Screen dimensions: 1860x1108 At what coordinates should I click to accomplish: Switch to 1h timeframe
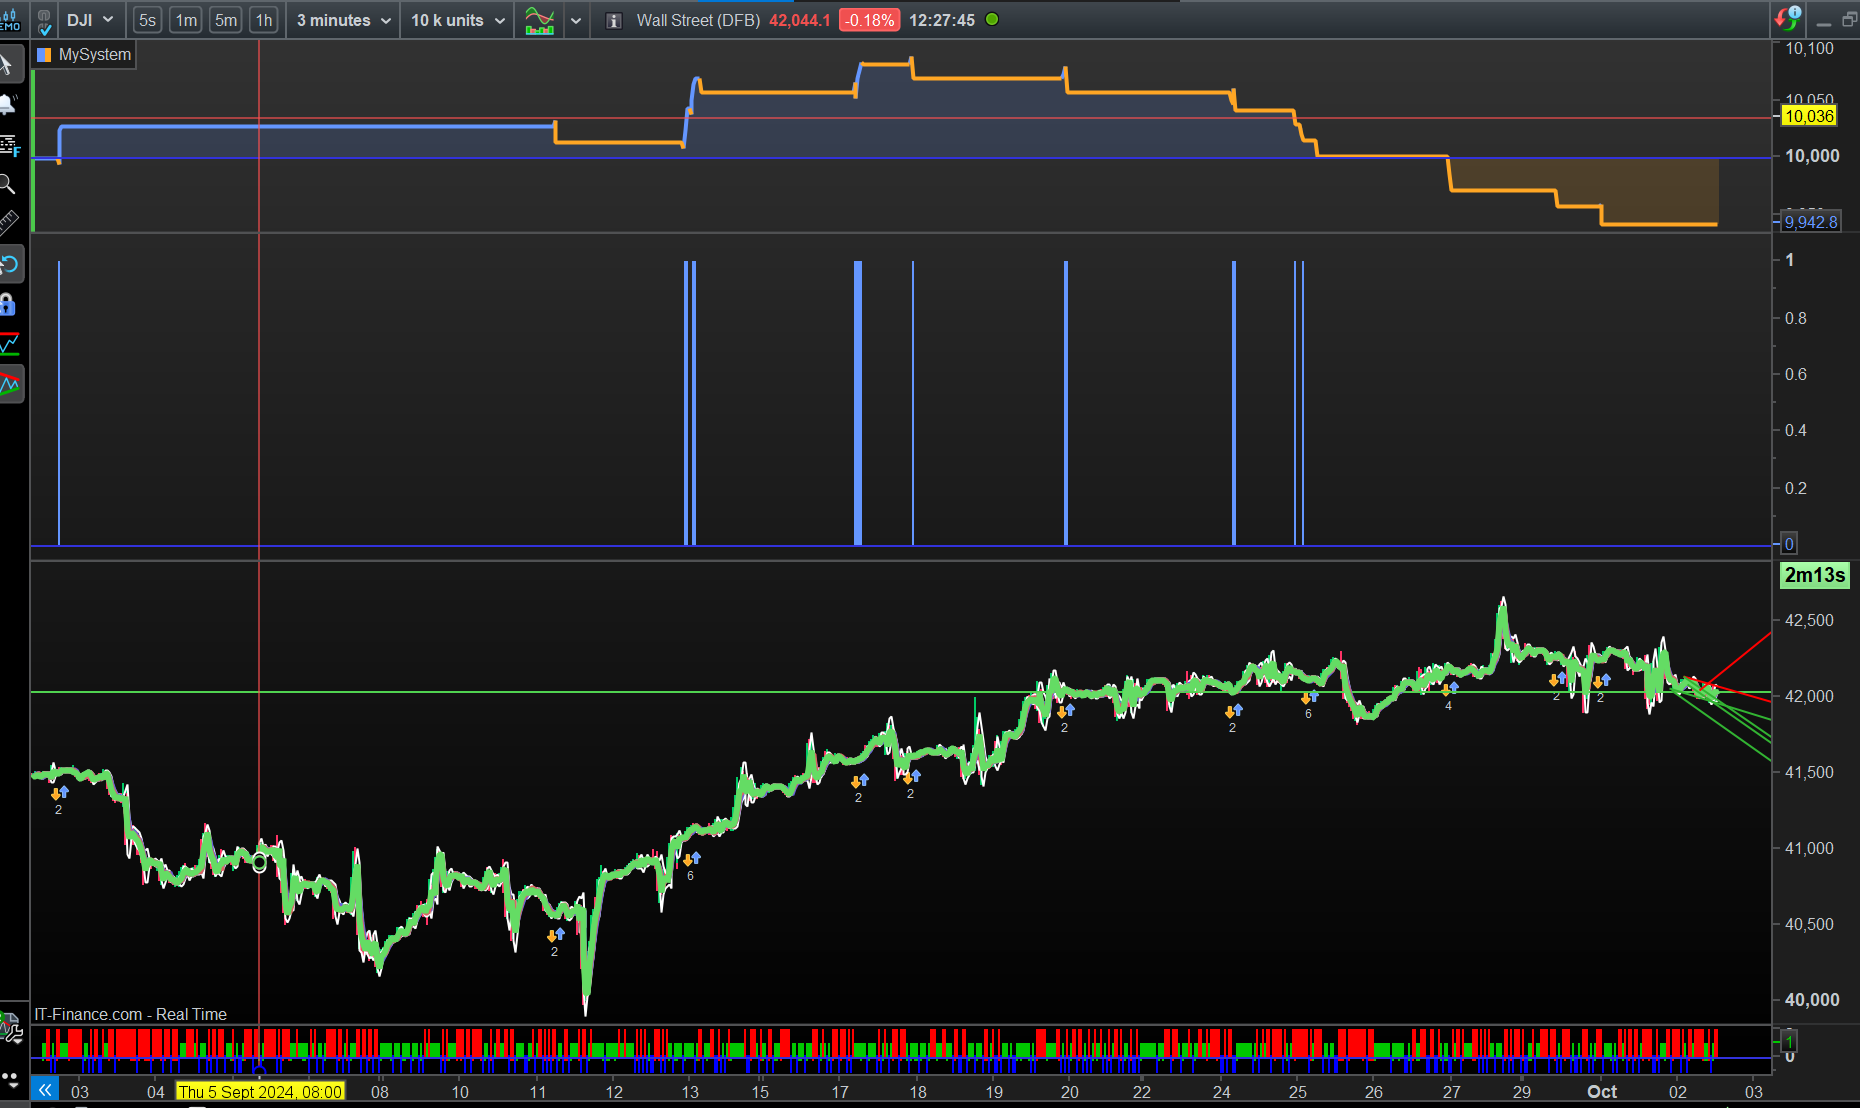click(x=264, y=20)
